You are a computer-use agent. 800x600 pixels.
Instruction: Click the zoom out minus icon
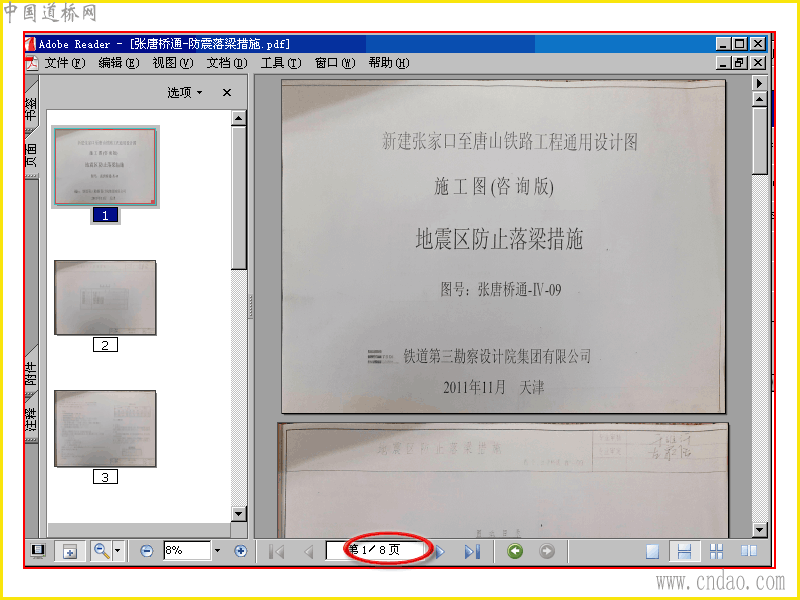point(146,551)
